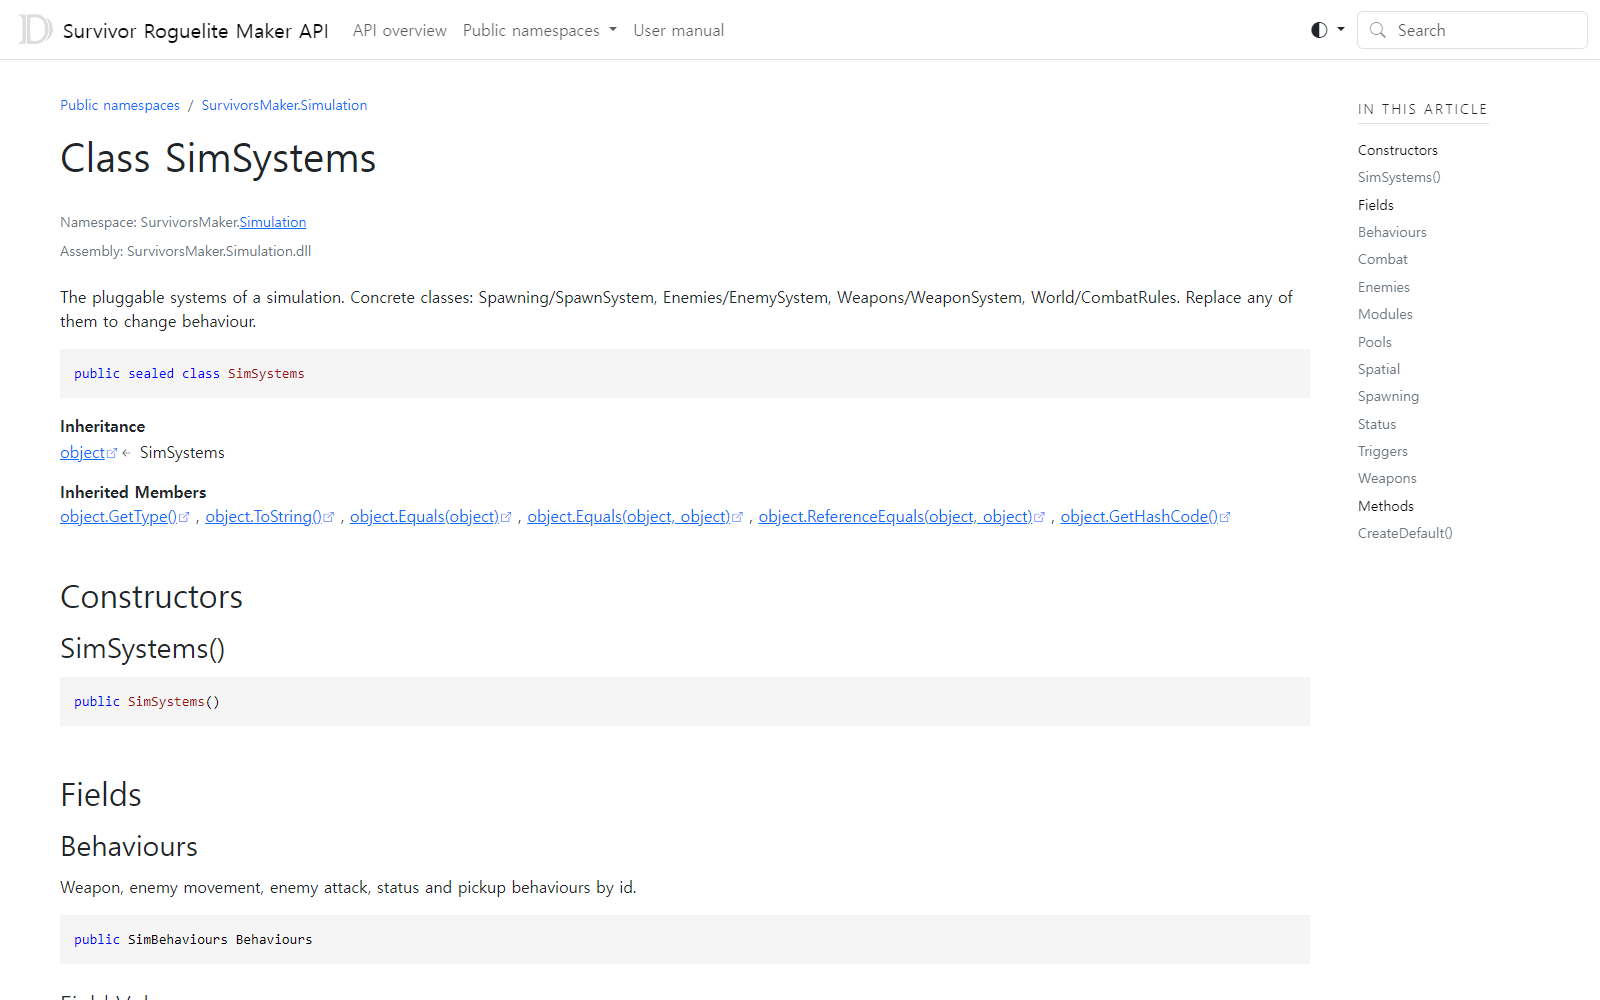Click external icon after object.GetType()
This screenshot has height=1000, width=1600.
click(x=184, y=517)
